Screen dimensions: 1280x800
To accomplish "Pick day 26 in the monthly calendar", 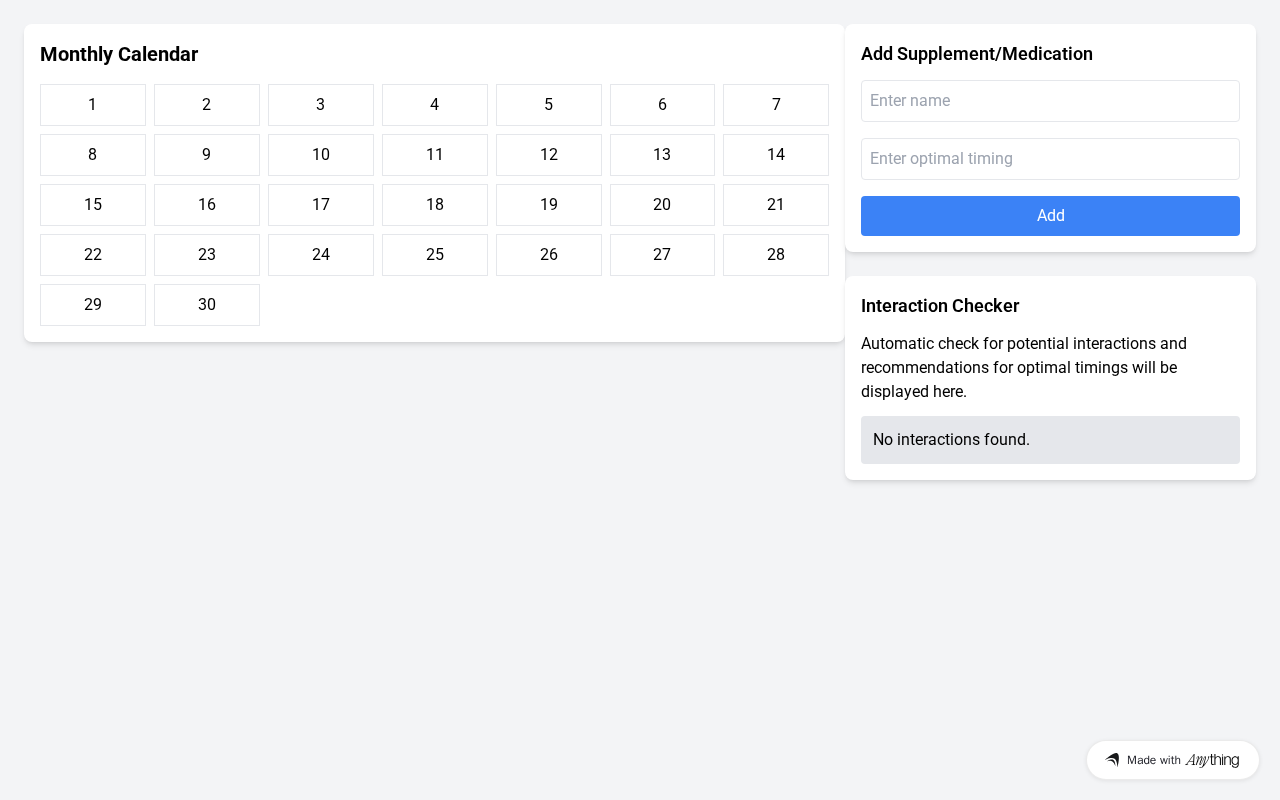I will click(x=549, y=255).
